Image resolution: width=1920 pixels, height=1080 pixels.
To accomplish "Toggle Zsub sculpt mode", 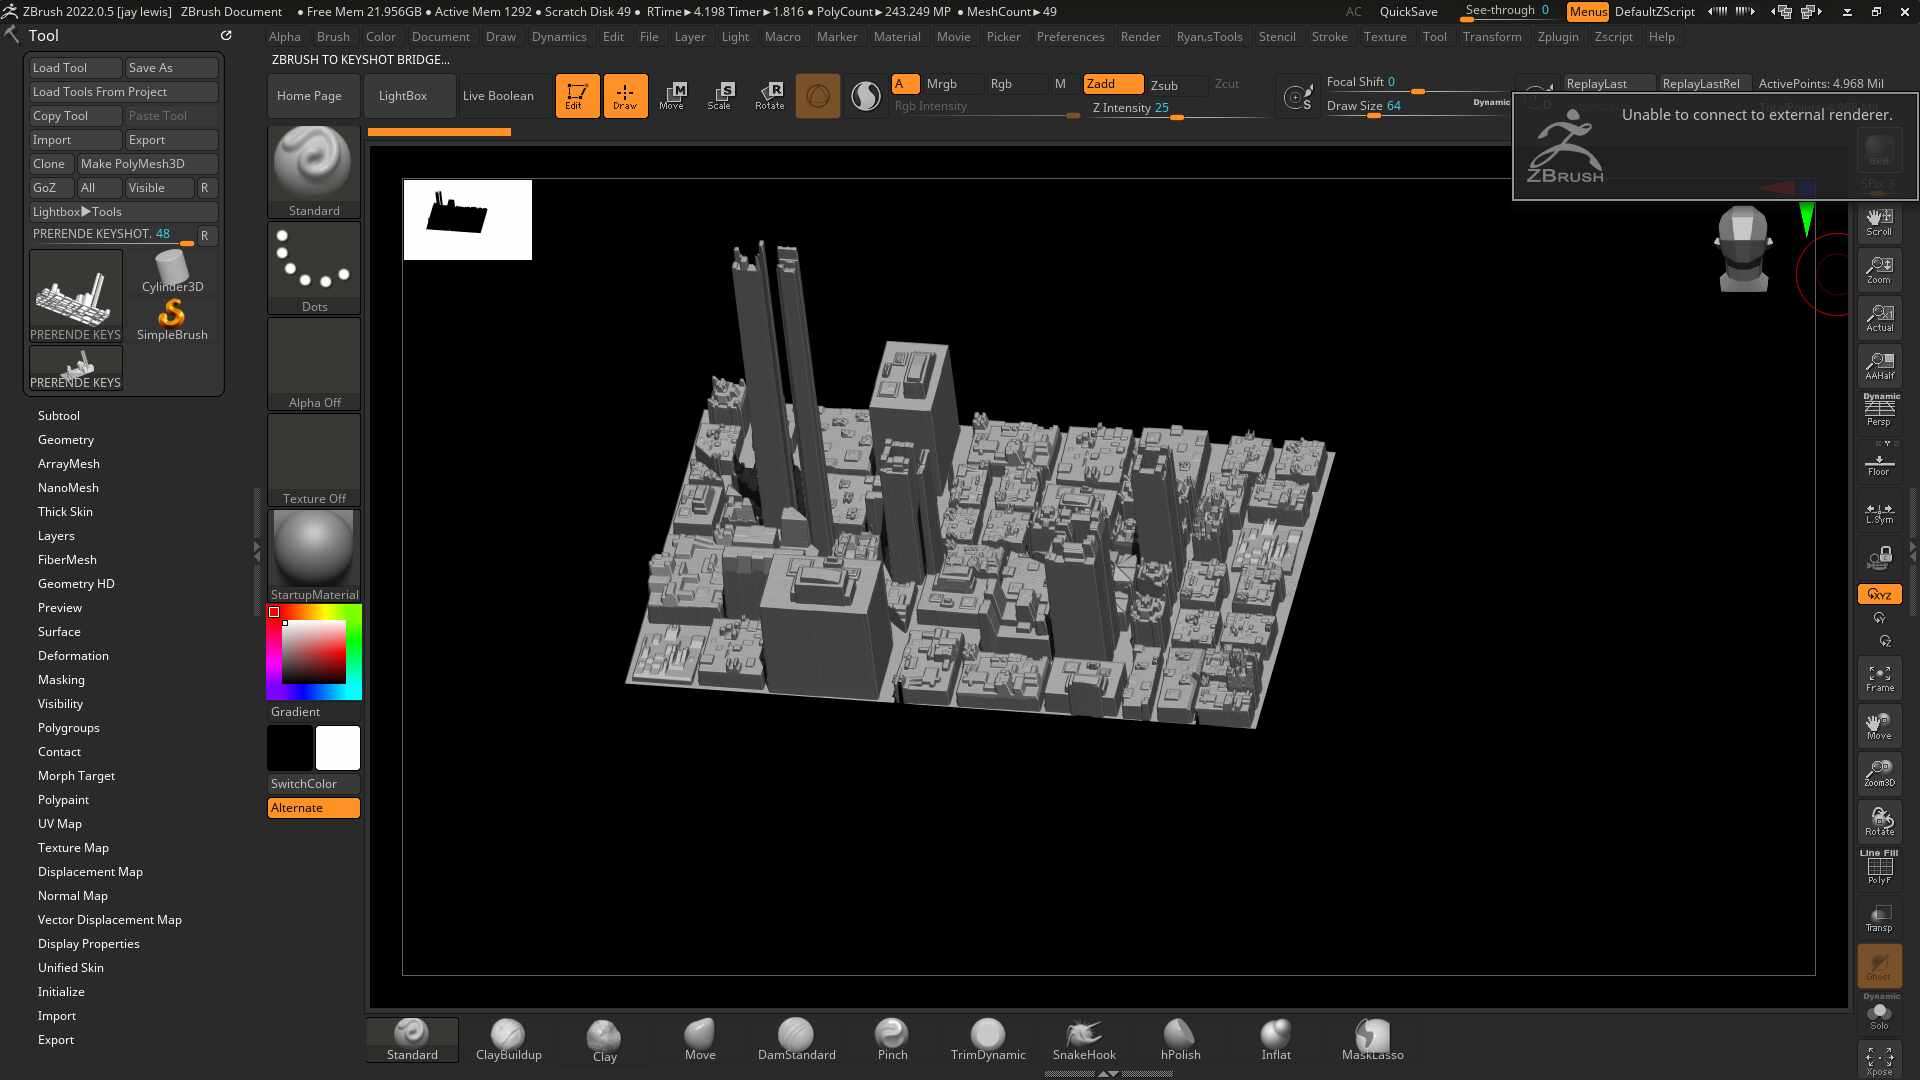I will [x=1165, y=85].
